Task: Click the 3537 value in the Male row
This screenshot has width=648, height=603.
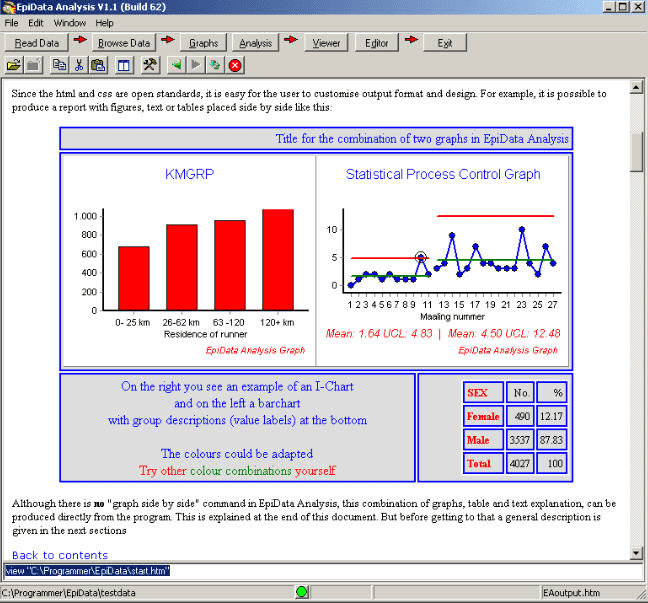Action: pos(520,440)
